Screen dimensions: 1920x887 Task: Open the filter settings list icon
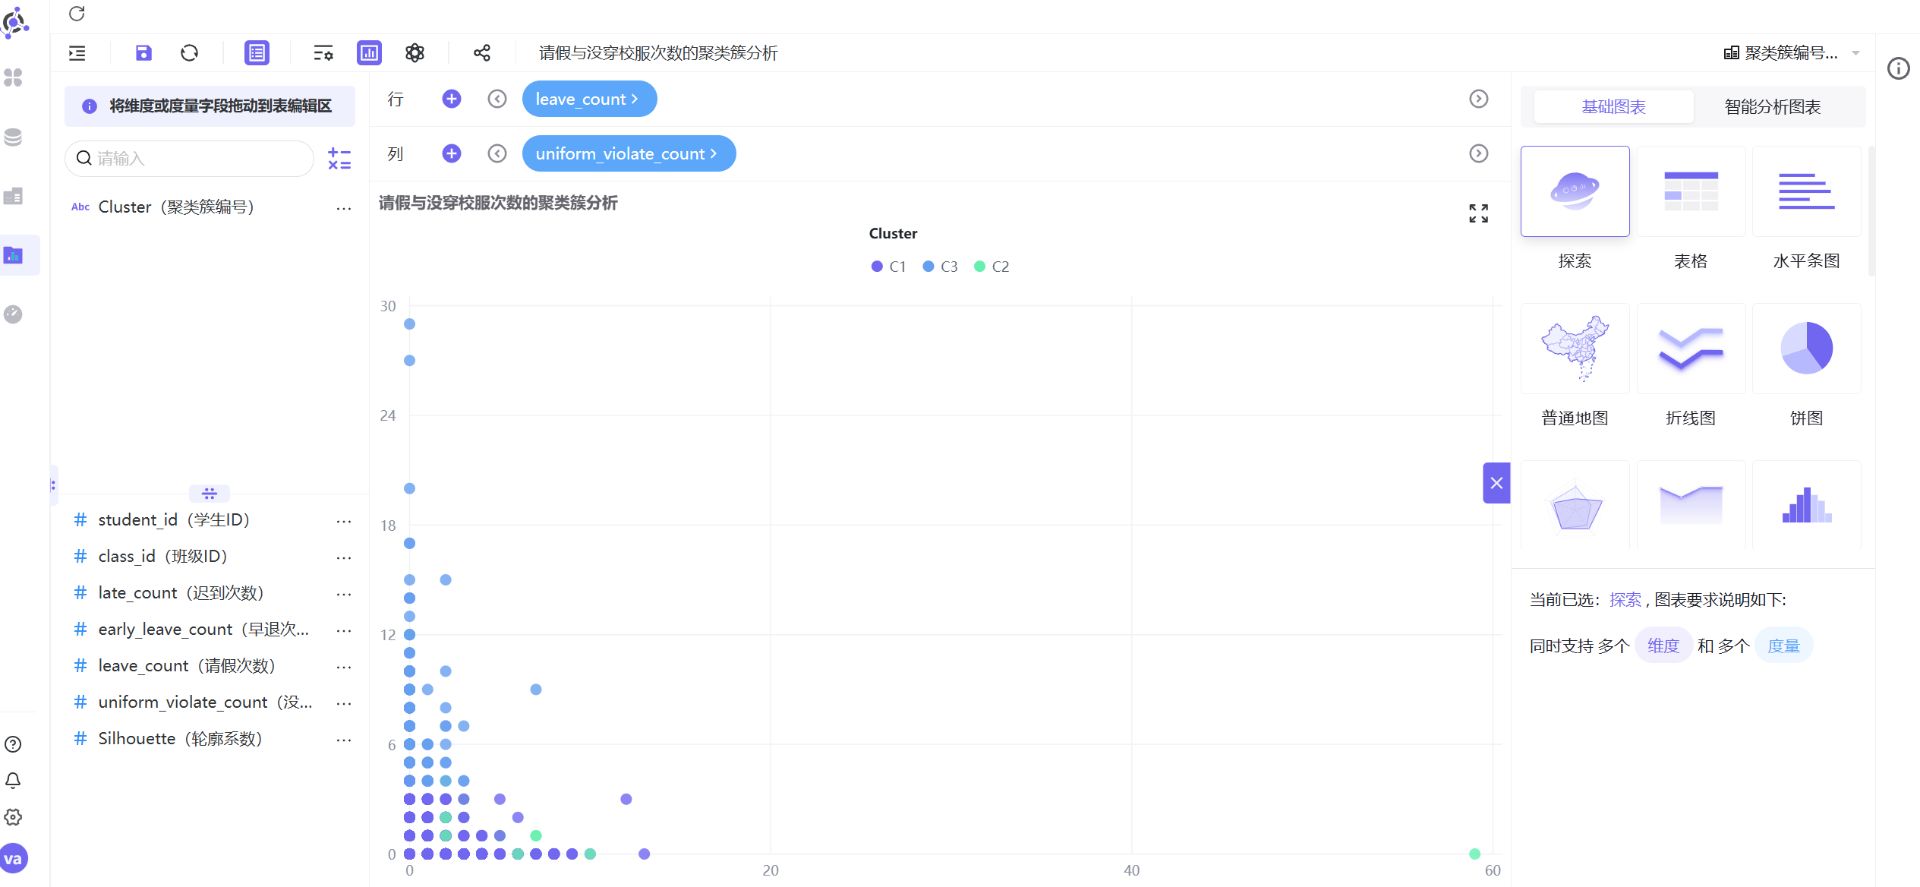[x=323, y=53]
